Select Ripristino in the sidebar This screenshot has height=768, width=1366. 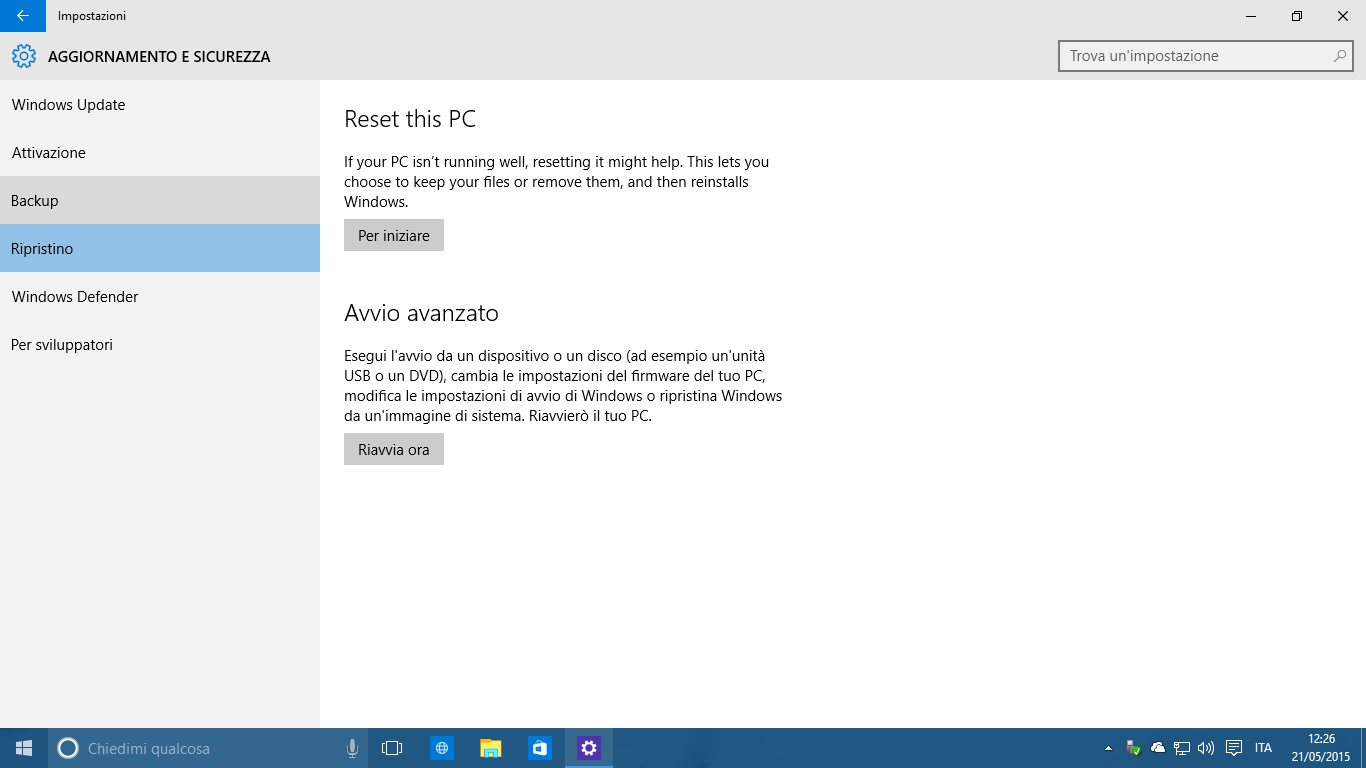[160, 249]
